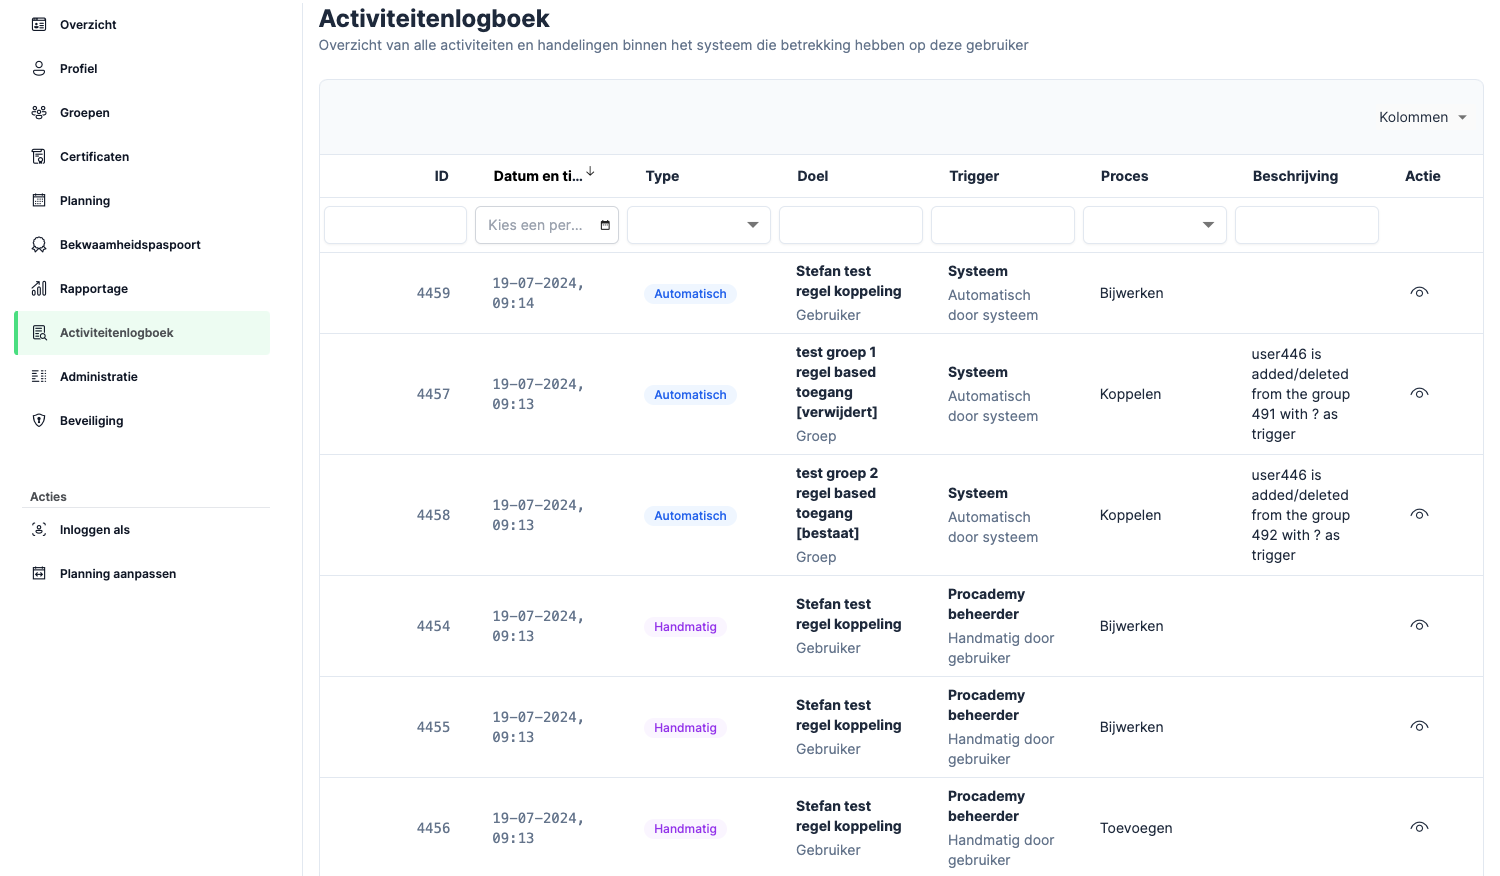Go to Planning in the sidebar
Screen dimensions: 1500x876
85,200
